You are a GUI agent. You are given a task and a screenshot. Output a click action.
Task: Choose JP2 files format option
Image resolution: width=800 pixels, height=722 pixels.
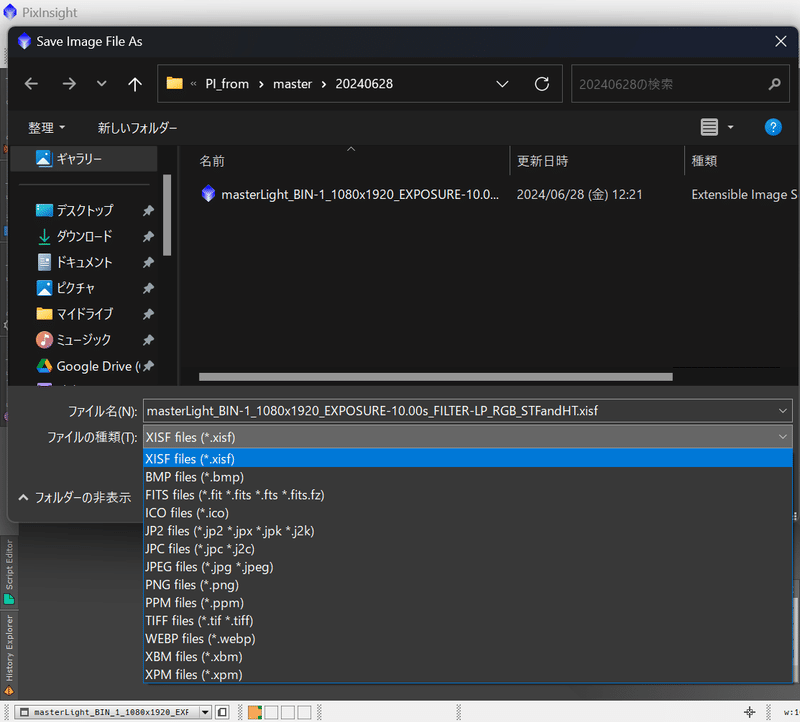tap(468, 531)
